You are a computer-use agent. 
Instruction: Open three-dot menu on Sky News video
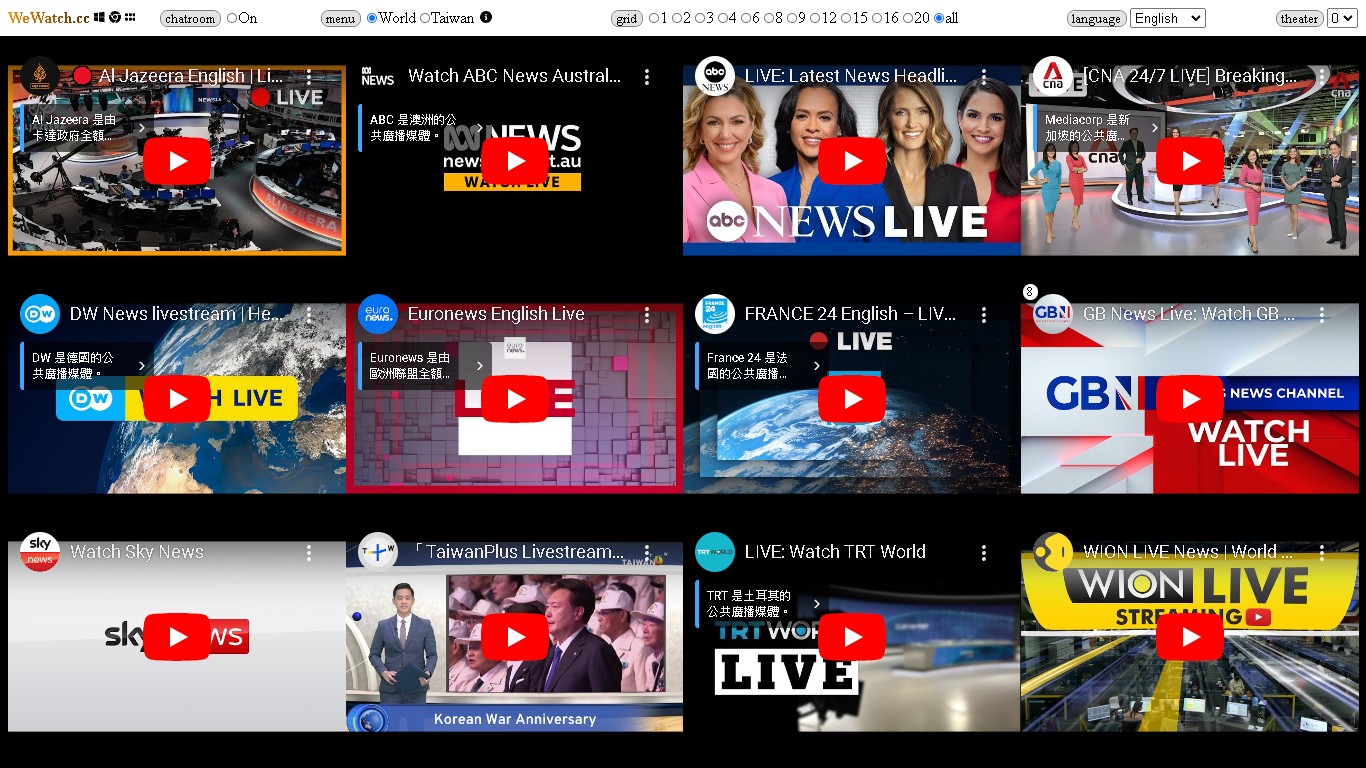coord(309,553)
